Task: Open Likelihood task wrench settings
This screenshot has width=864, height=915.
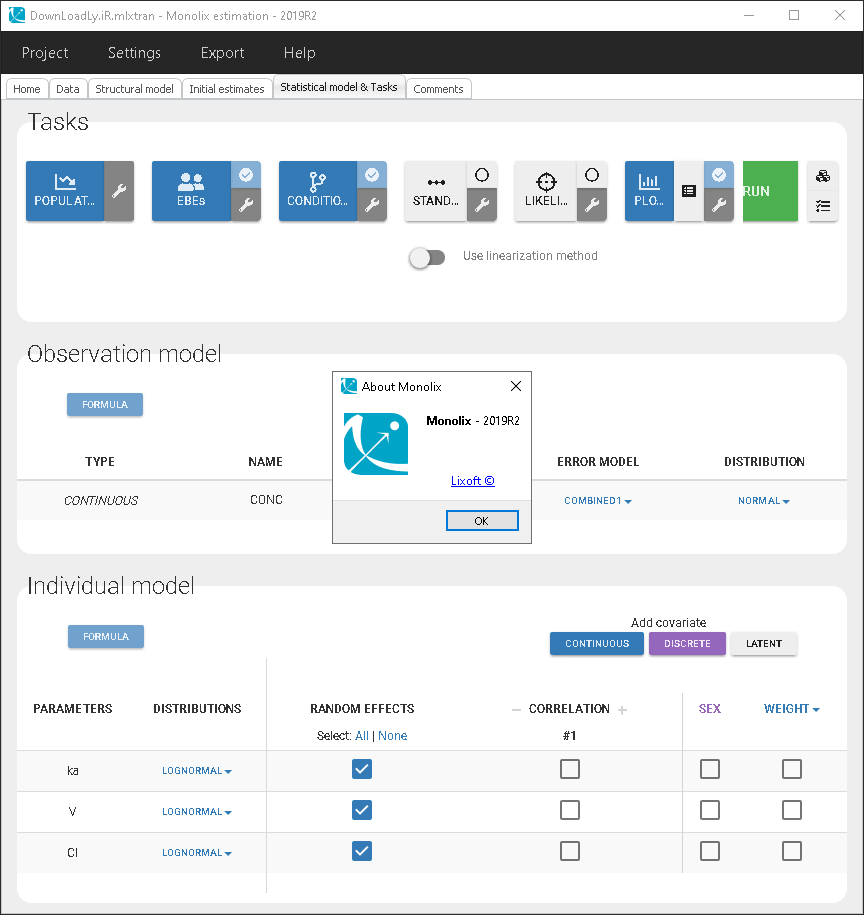Action: point(592,205)
